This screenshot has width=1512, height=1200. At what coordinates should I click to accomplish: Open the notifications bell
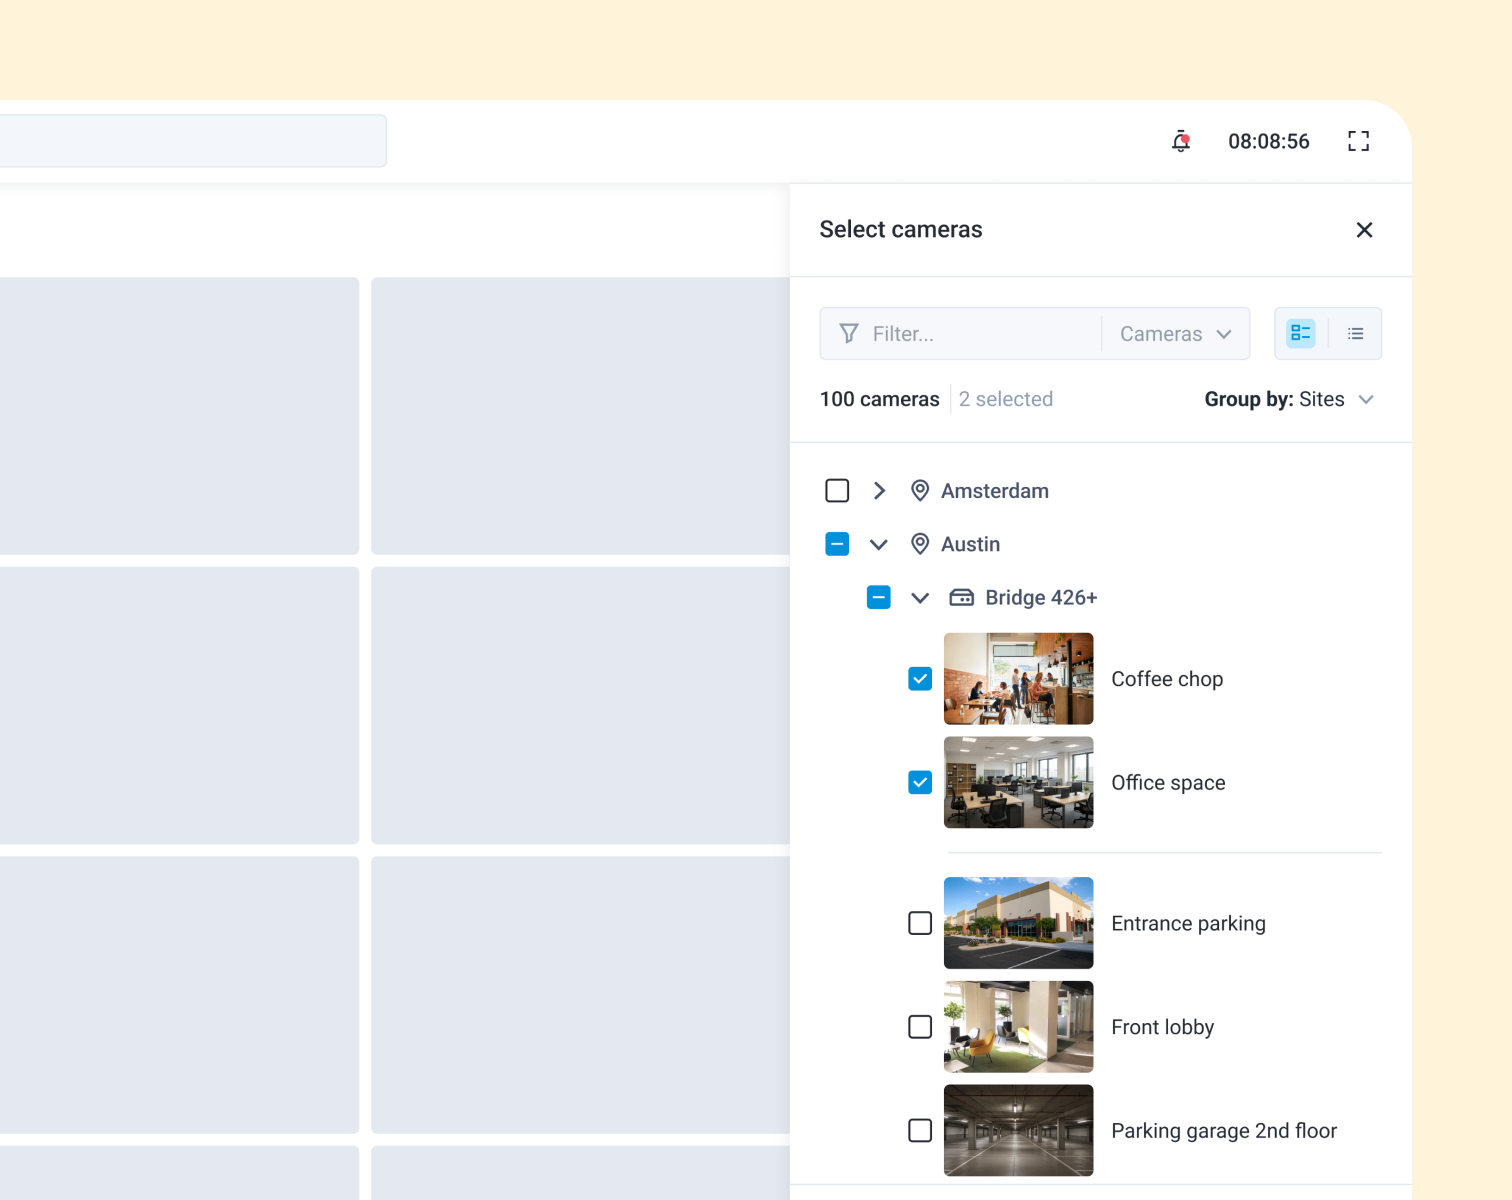(x=1181, y=141)
